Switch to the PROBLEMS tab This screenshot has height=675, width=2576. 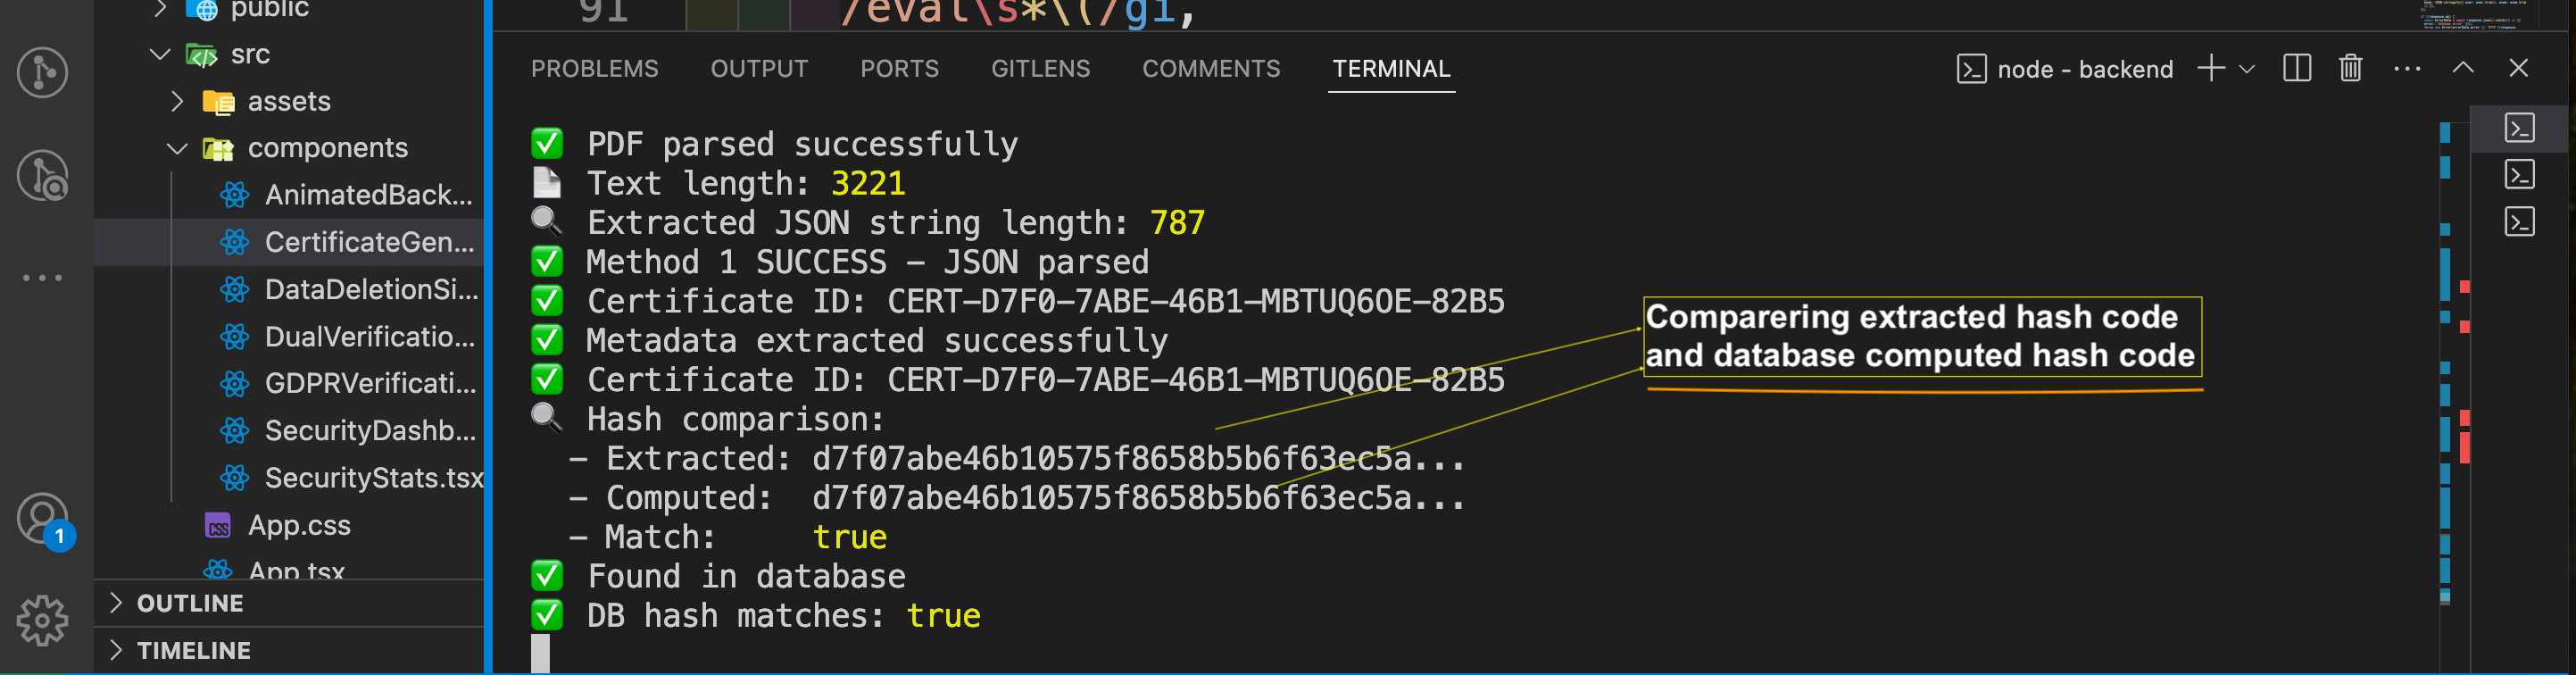(x=594, y=69)
